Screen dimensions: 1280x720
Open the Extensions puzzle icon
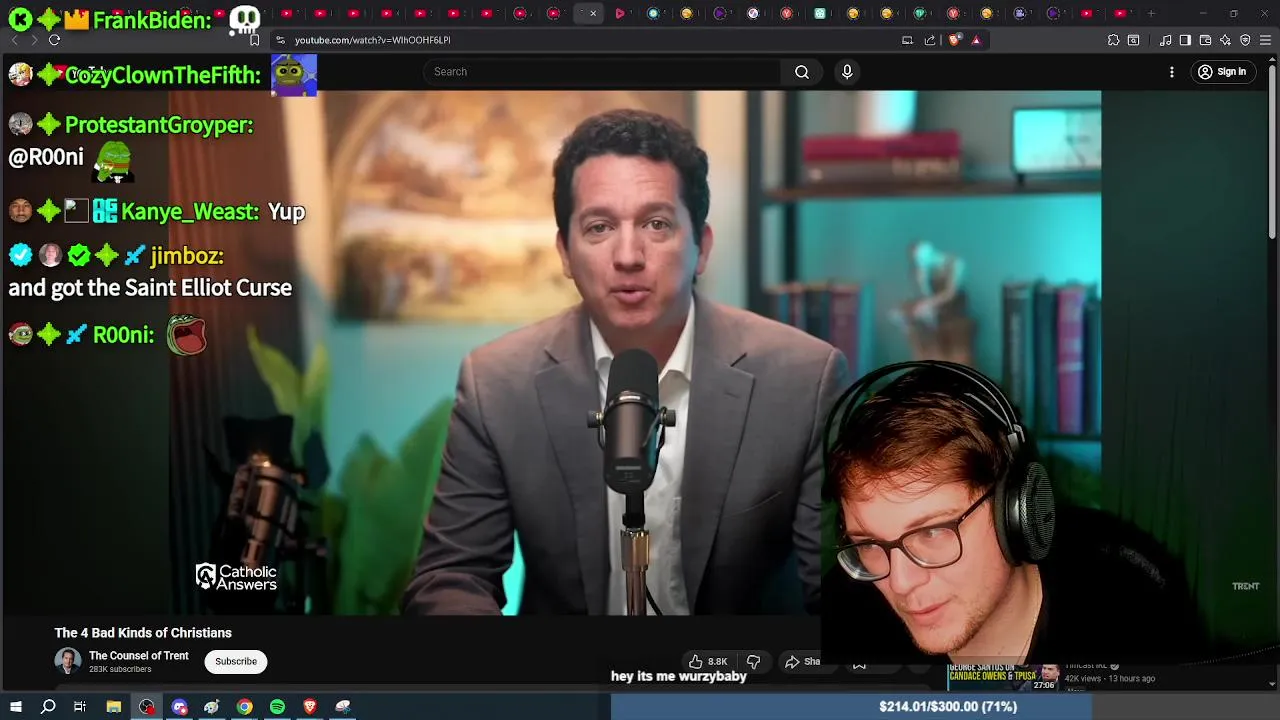(1113, 40)
